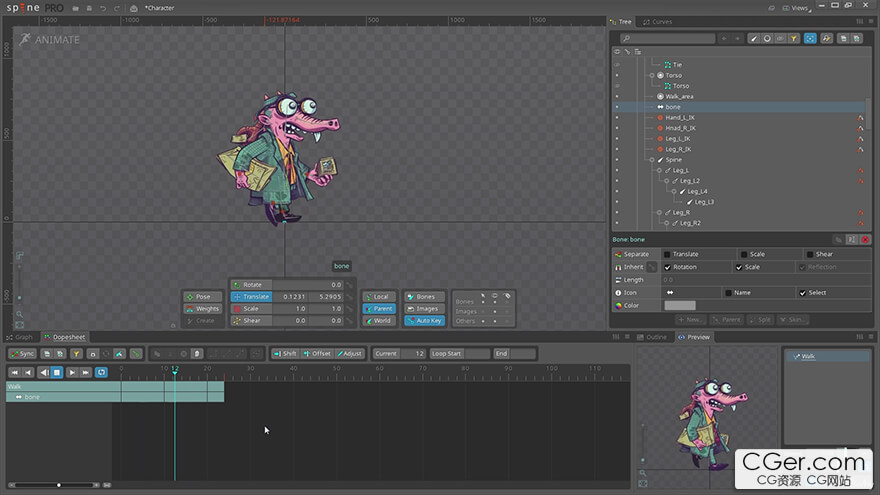
Task: Click the find and replace icon in tree
Action: point(826,39)
